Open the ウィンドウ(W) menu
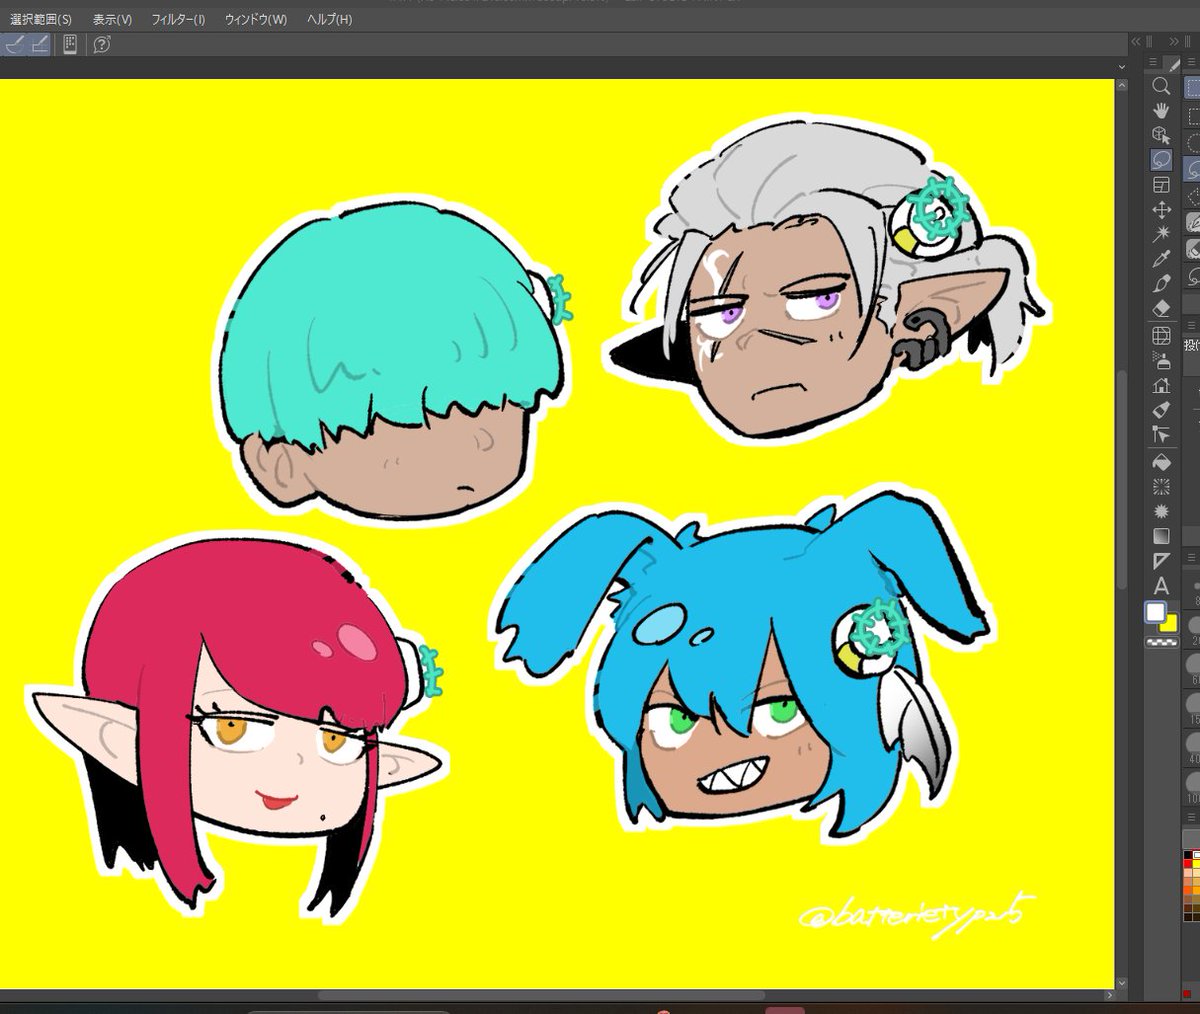 pyautogui.click(x=255, y=20)
